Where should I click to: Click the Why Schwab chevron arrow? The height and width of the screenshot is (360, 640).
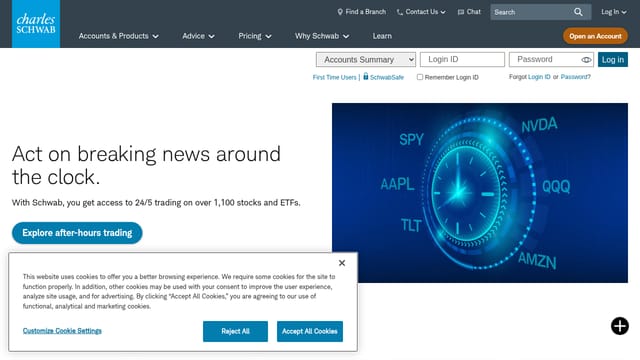[x=346, y=36]
